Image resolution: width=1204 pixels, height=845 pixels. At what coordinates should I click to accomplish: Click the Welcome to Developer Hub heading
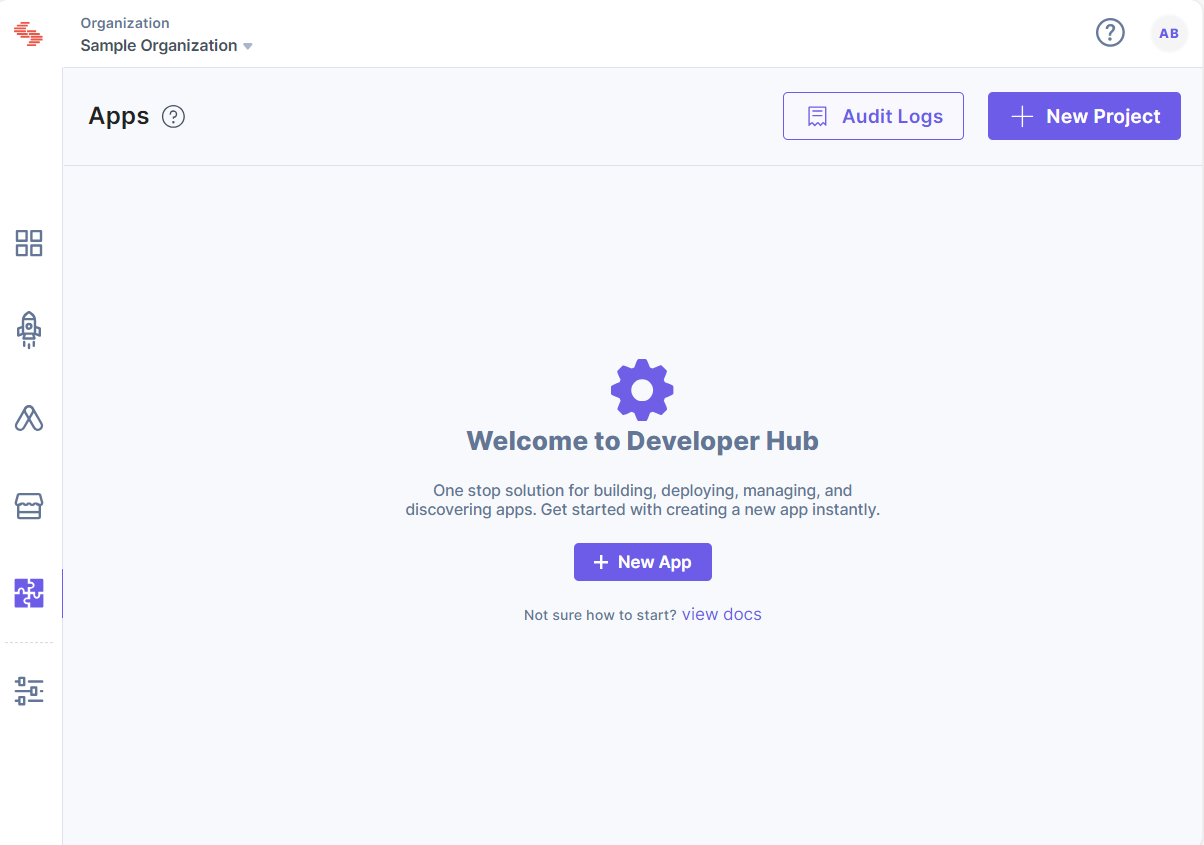click(x=643, y=441)
